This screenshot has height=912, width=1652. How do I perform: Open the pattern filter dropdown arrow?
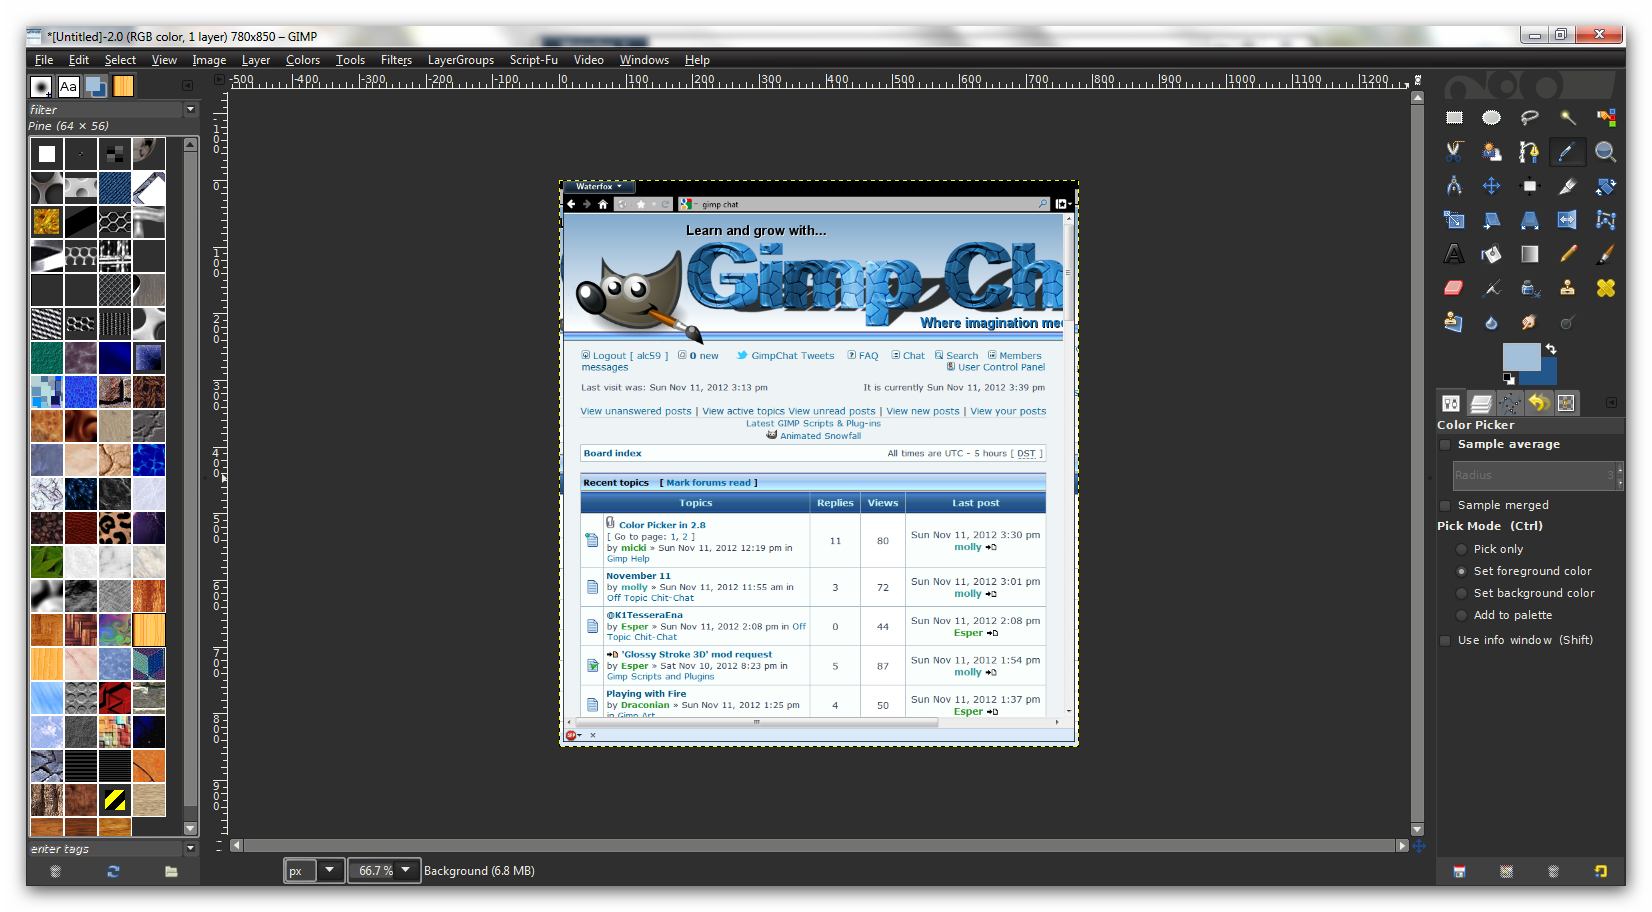pos(190,109)
